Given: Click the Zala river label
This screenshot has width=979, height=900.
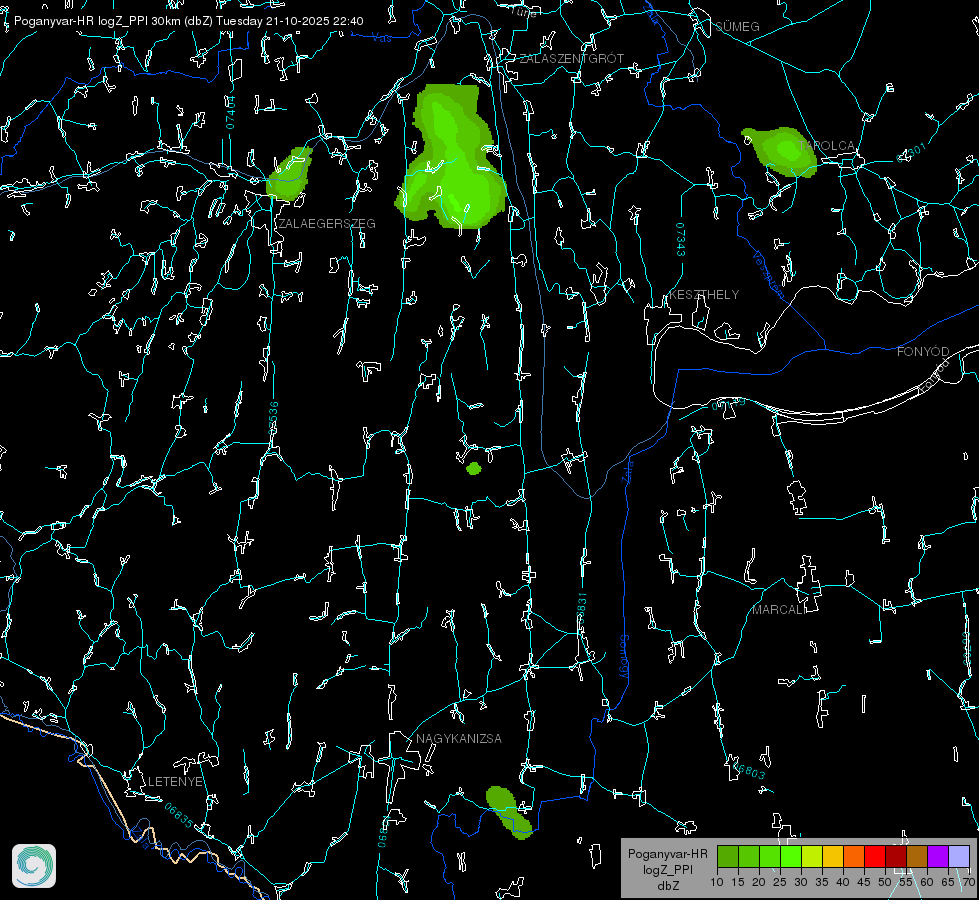Looking at the screenshot, I should point(627,470).
